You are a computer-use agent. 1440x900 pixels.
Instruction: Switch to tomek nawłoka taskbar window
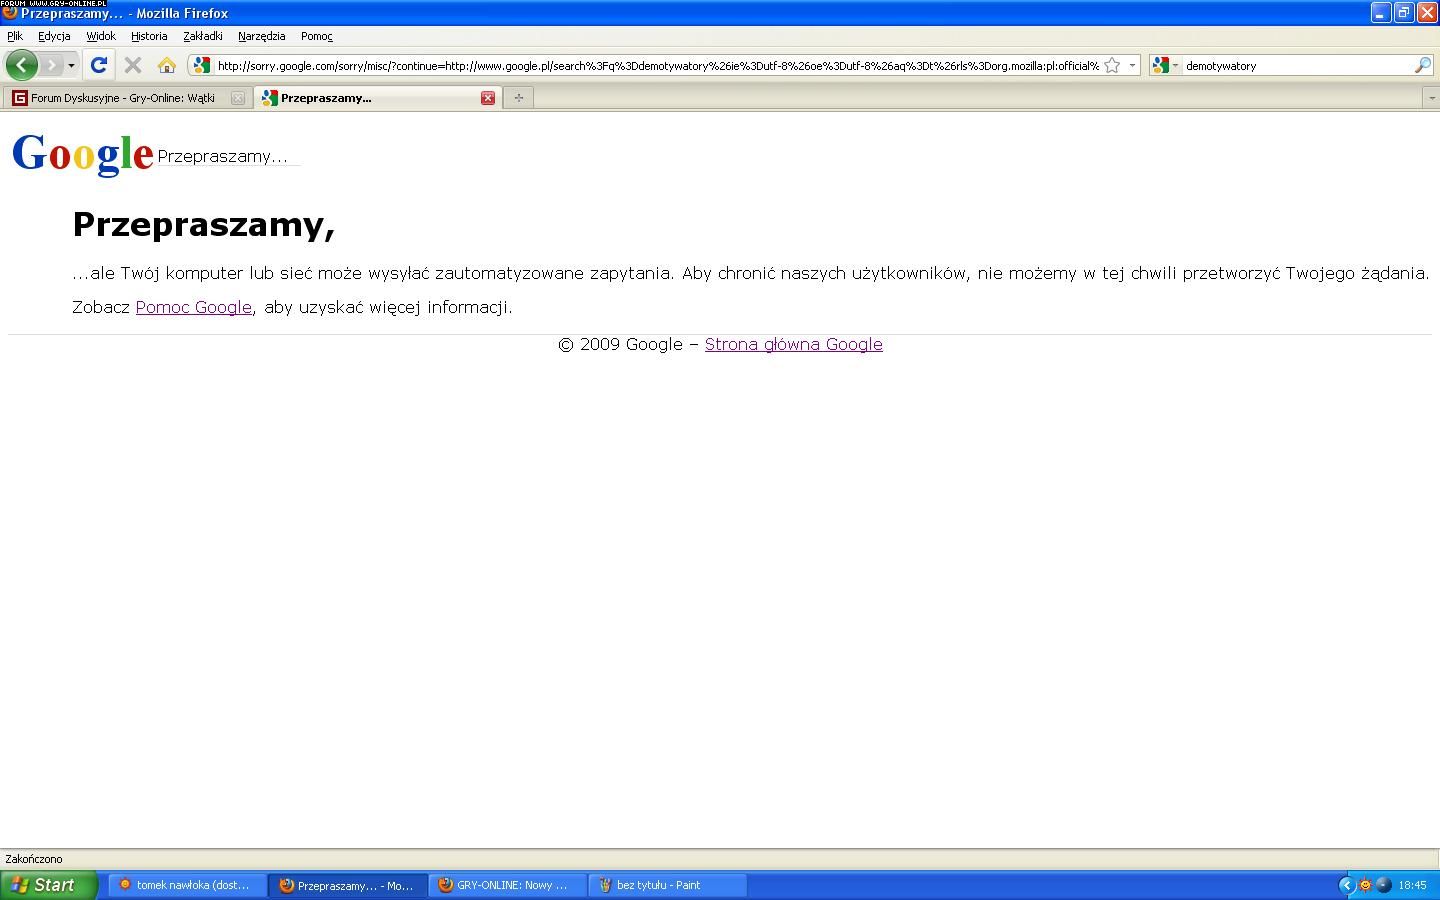187,885
